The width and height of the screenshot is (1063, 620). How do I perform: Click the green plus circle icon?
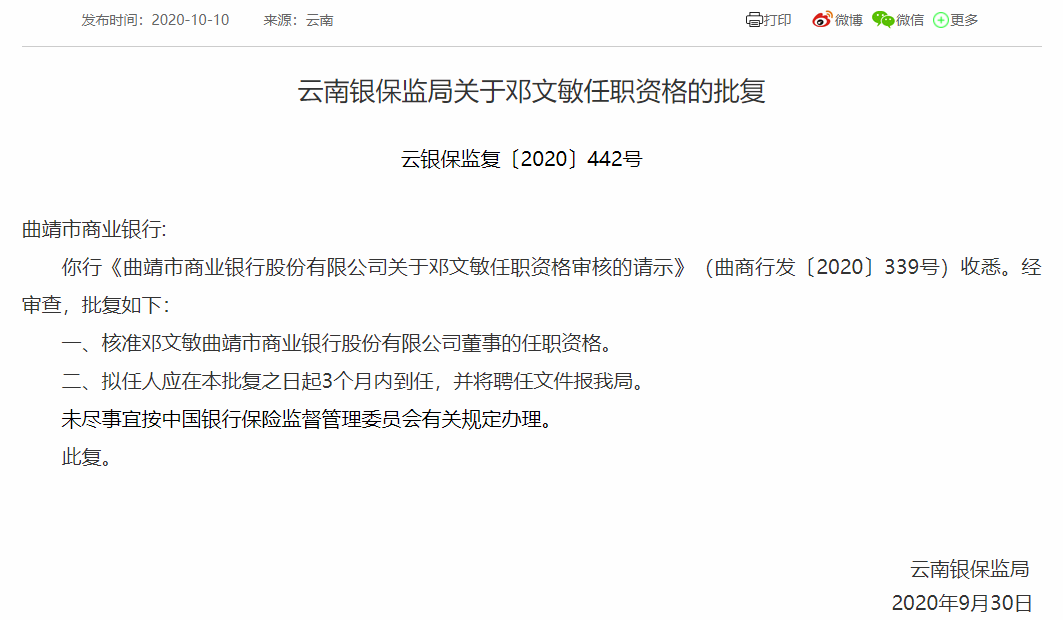pos(940,20)
